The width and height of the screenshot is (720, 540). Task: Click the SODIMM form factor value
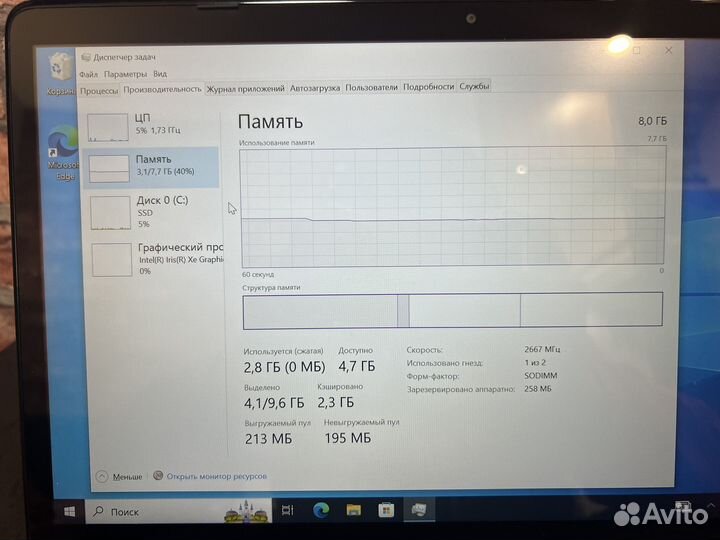click(541, 375)
